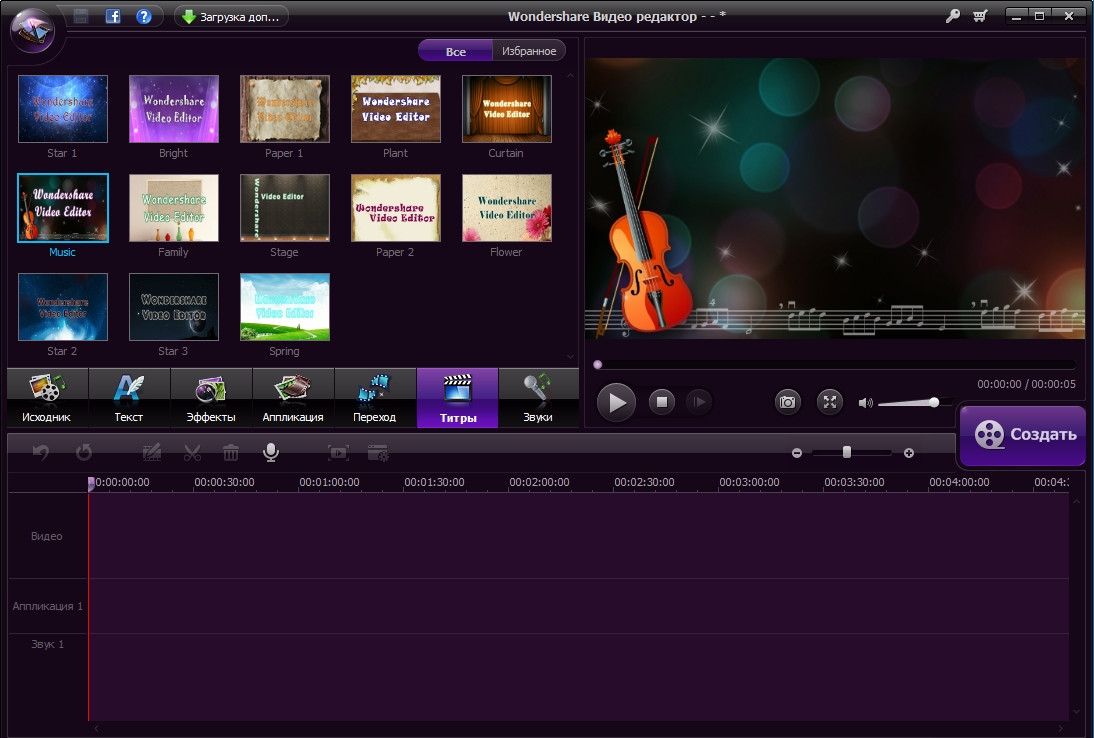The height and width of the screenshot is (738, 1094).
Task: Open the Текст tab
Action: click(x=129, y=398)
